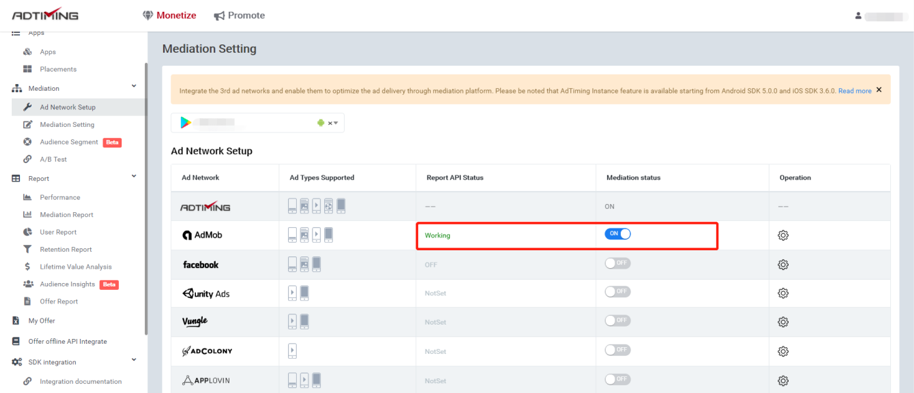Click the Unity Ads network logo
914x393 pixels.
coord(206,293)
